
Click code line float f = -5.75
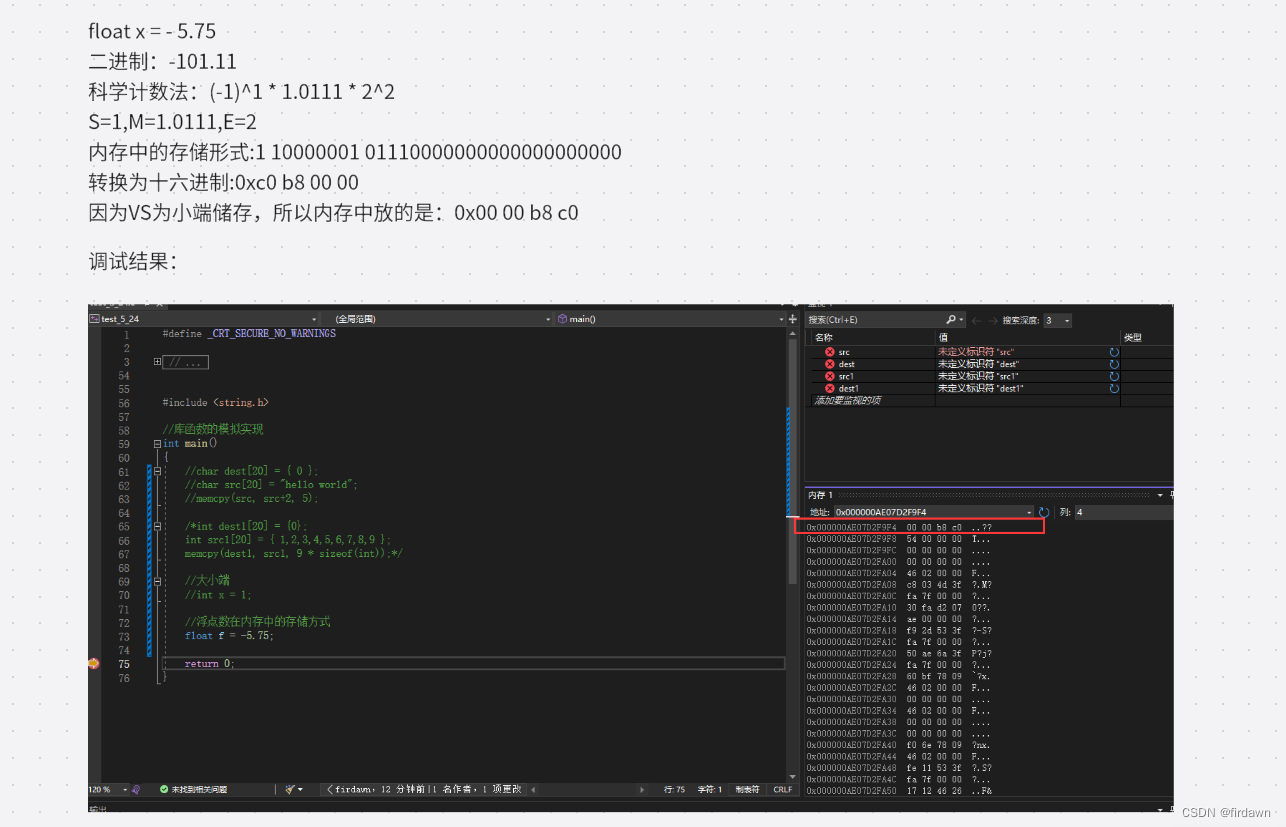[x=229, y=635]
